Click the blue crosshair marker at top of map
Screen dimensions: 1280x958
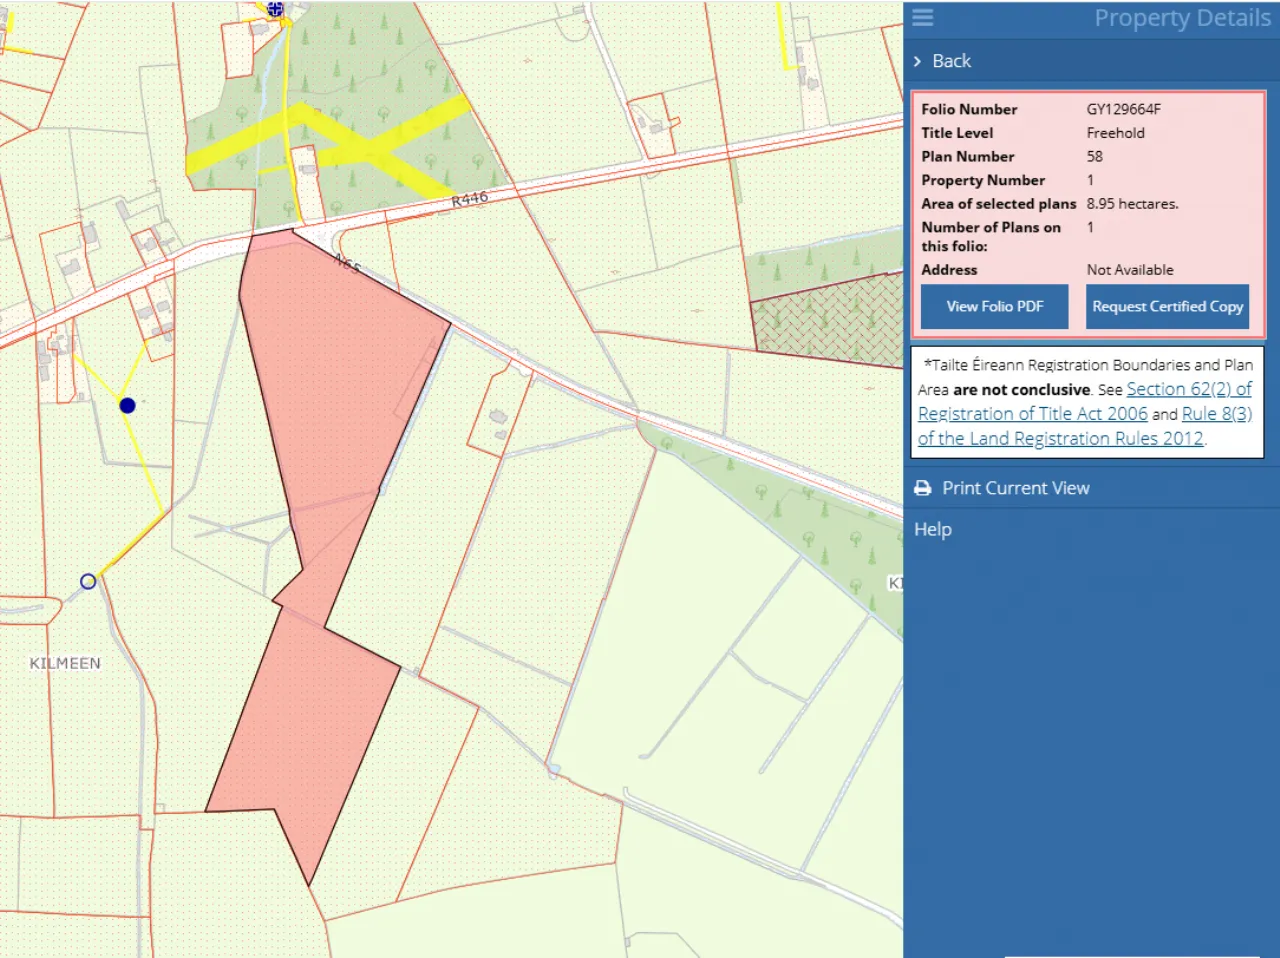(x=275, y=9)
